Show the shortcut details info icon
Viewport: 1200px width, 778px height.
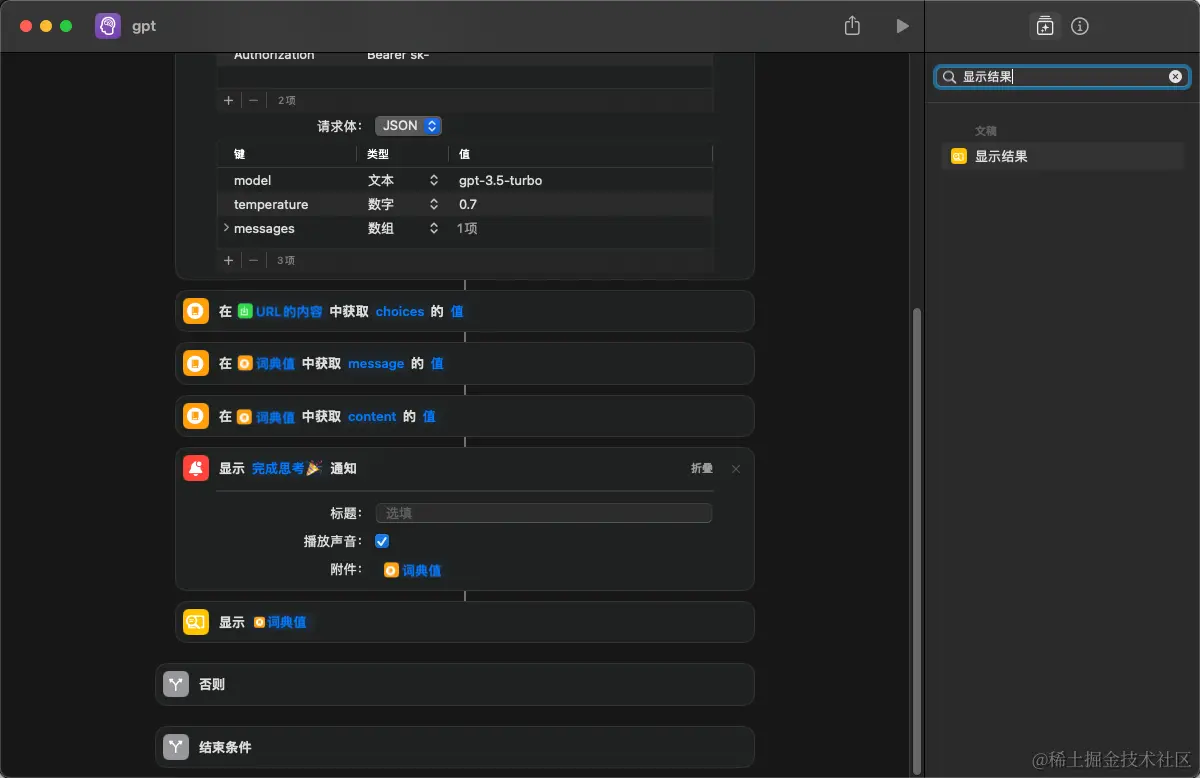pos(1080,27)
